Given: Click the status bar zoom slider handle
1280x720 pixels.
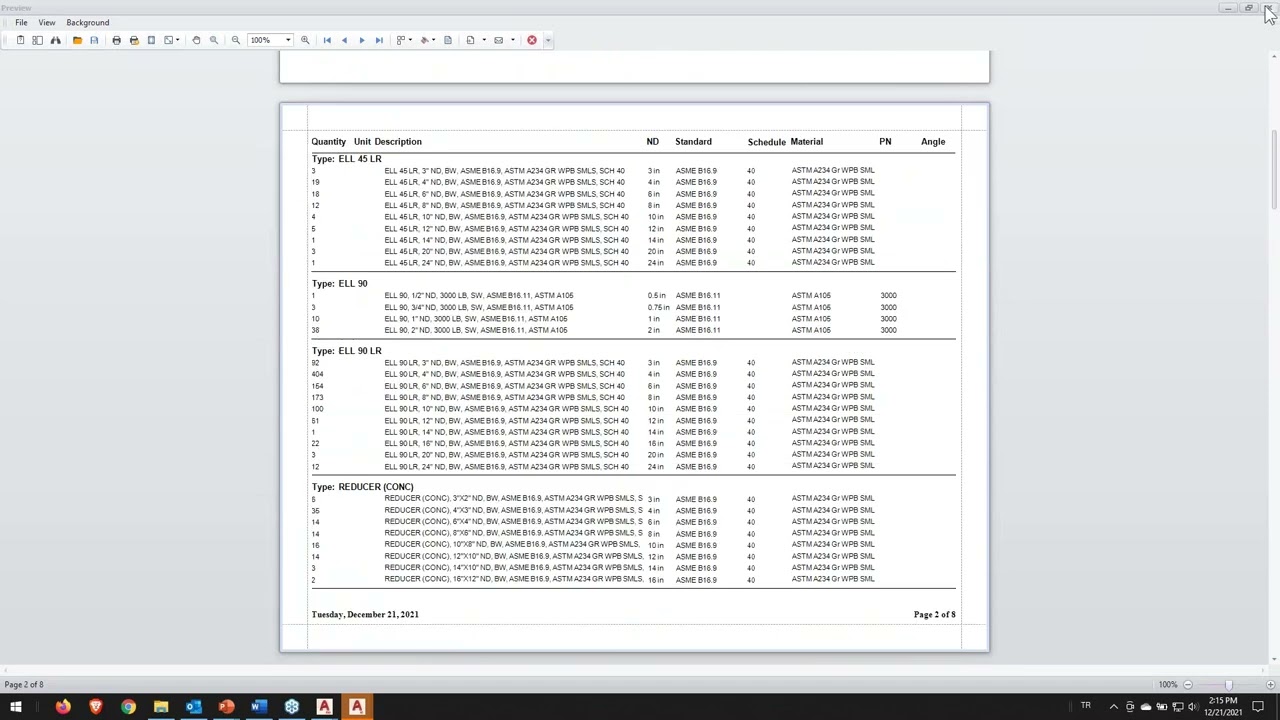Looking at the screenshot, I should click(x=1228, y=684).
